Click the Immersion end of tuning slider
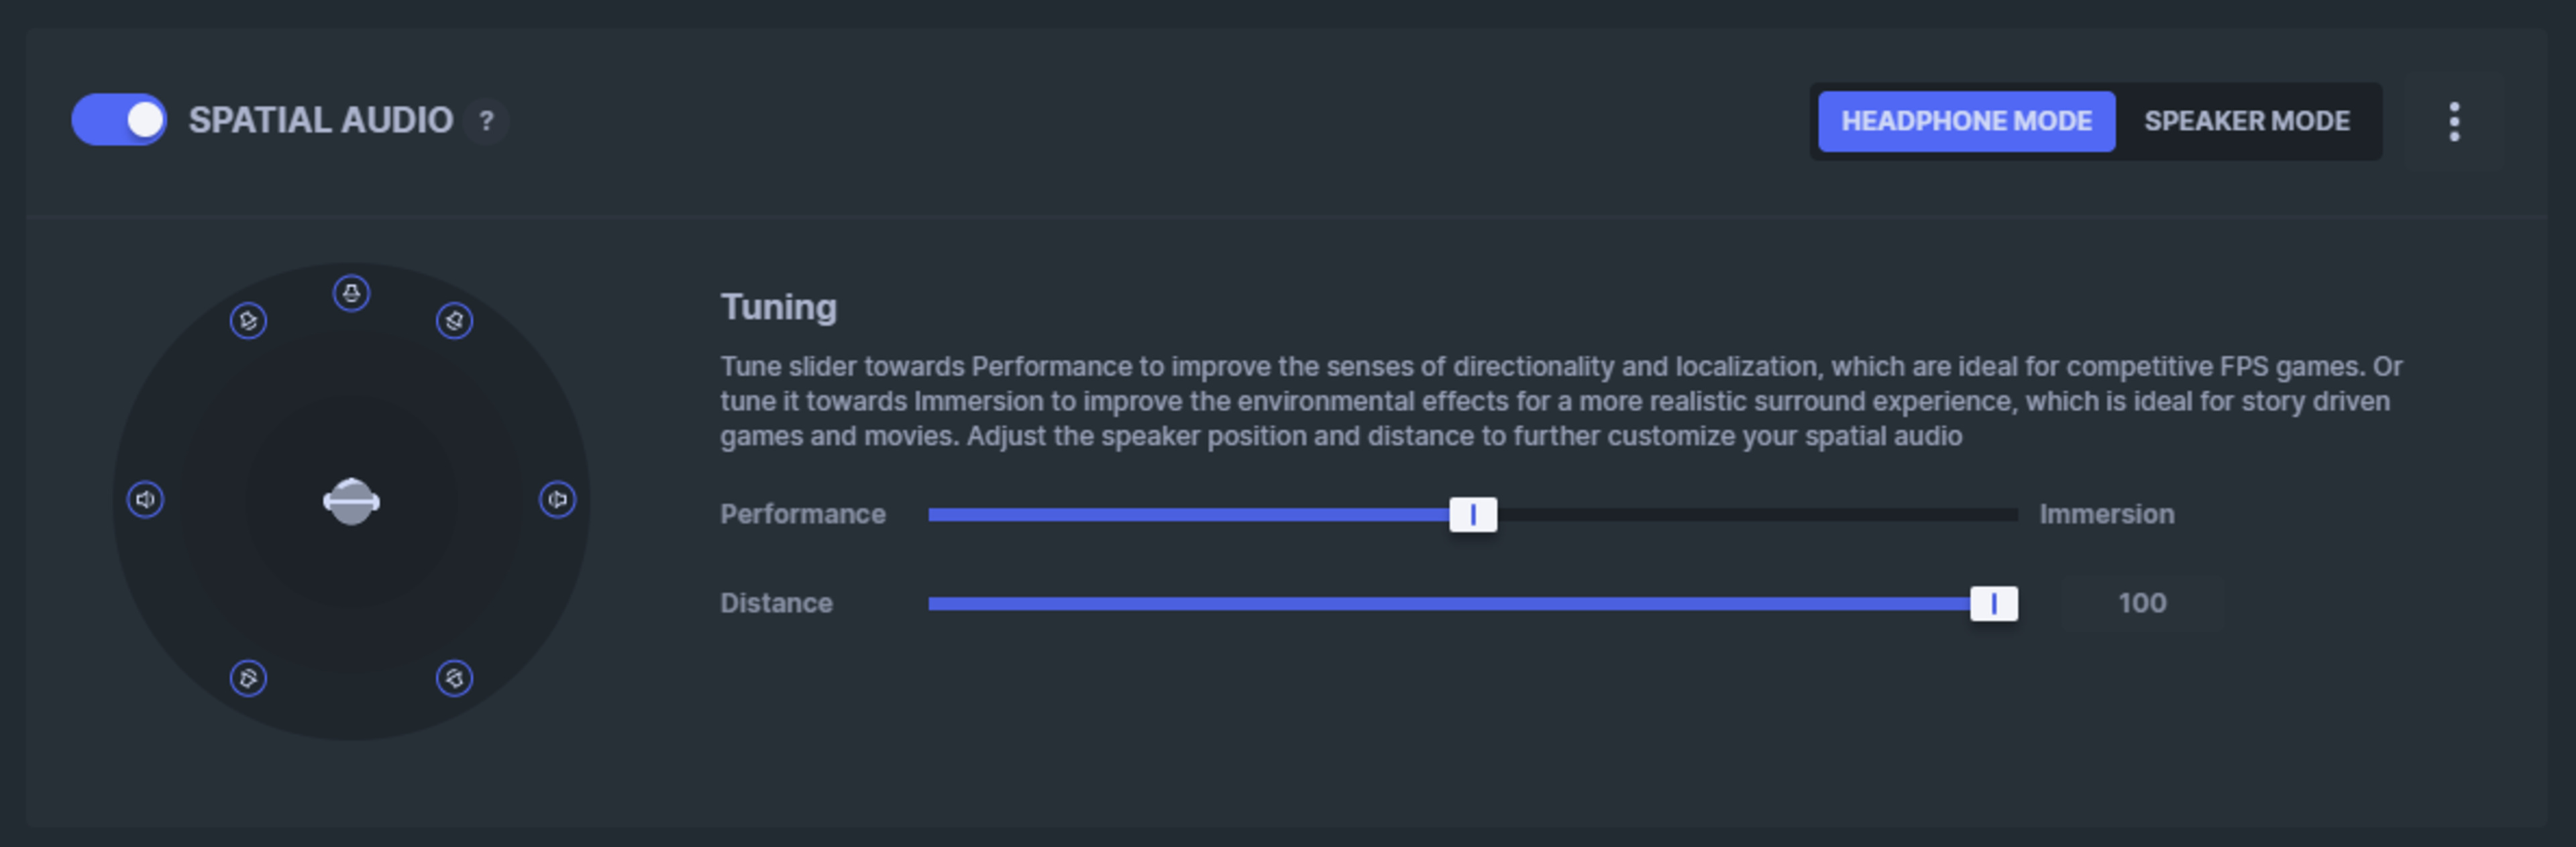The width and height of the screenshot is (2576, 847). 2010,514
